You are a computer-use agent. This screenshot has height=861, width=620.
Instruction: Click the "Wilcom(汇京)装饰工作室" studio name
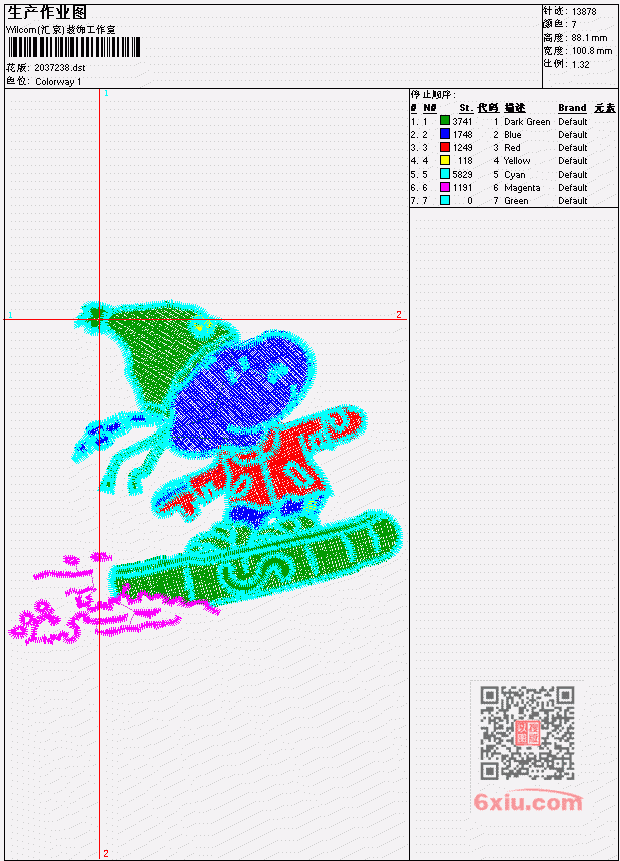pyautogui.click(x=61, y=30)
